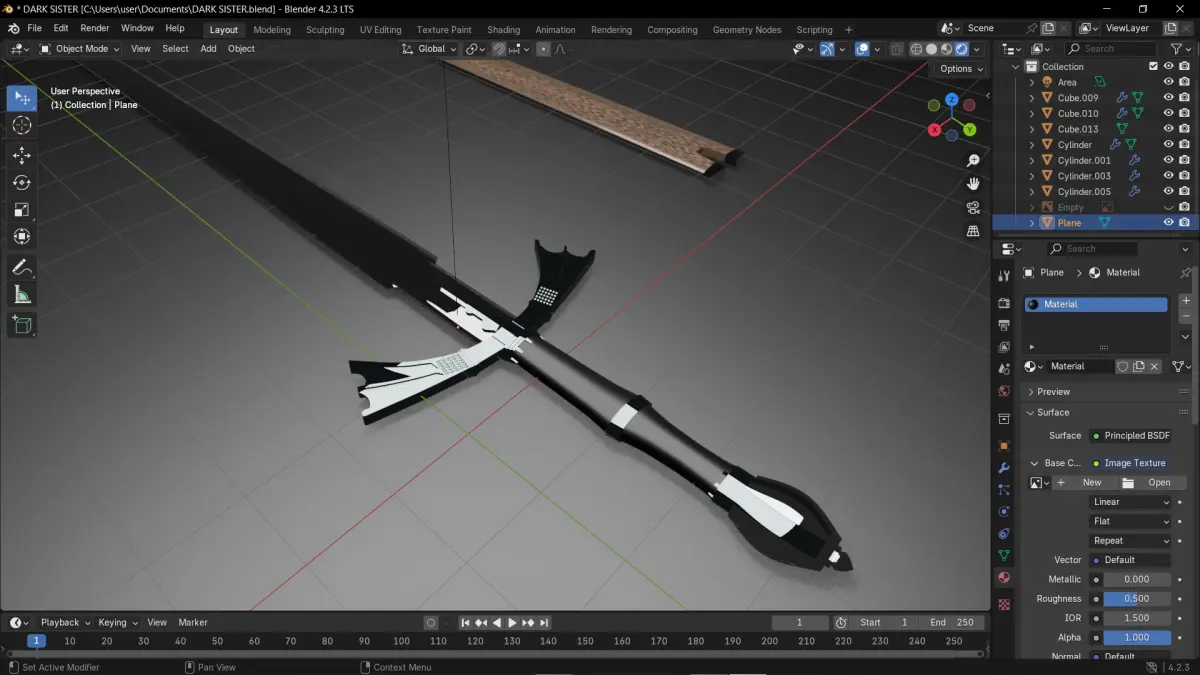Click the Select Box tool
Screen dimensions: 1200x675
22,98
